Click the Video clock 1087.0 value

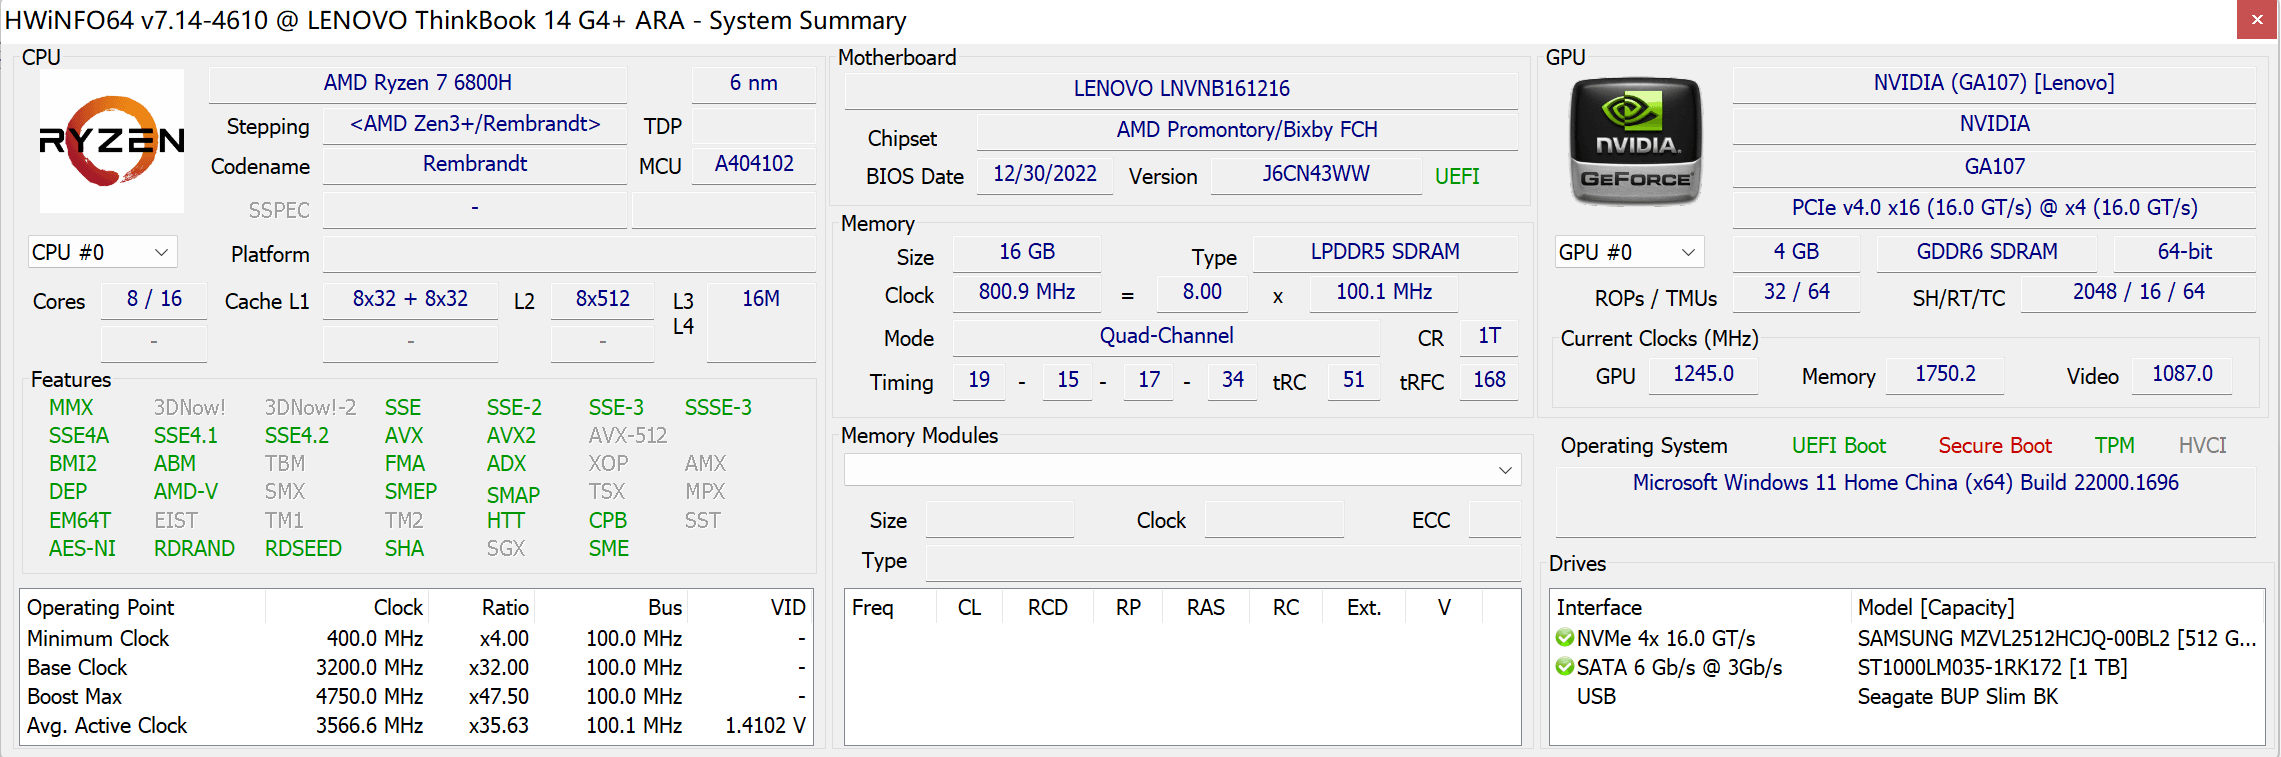[x=2182, y=374]
